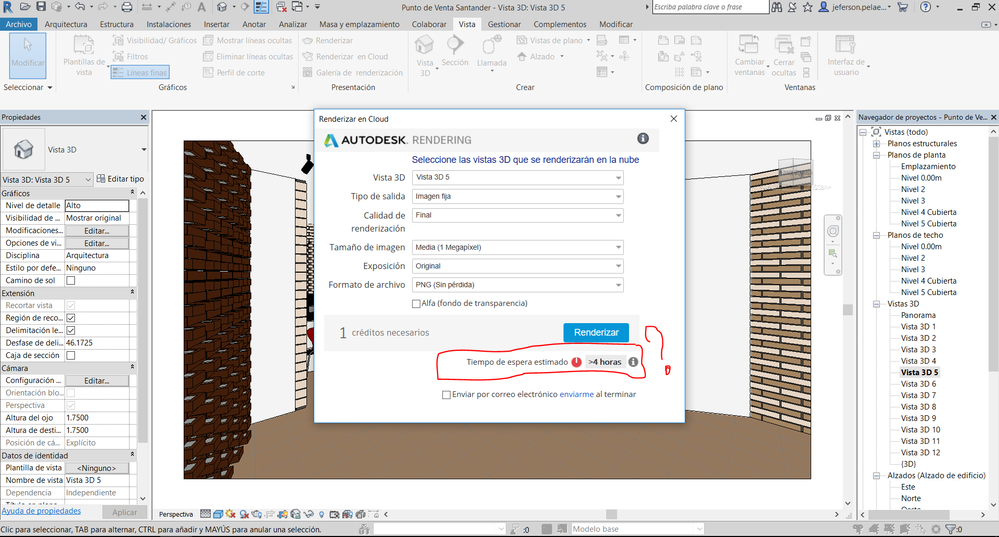Open the Colaborar ribbon tab
The image size is (999, 537).
click(x=429, y=24)
